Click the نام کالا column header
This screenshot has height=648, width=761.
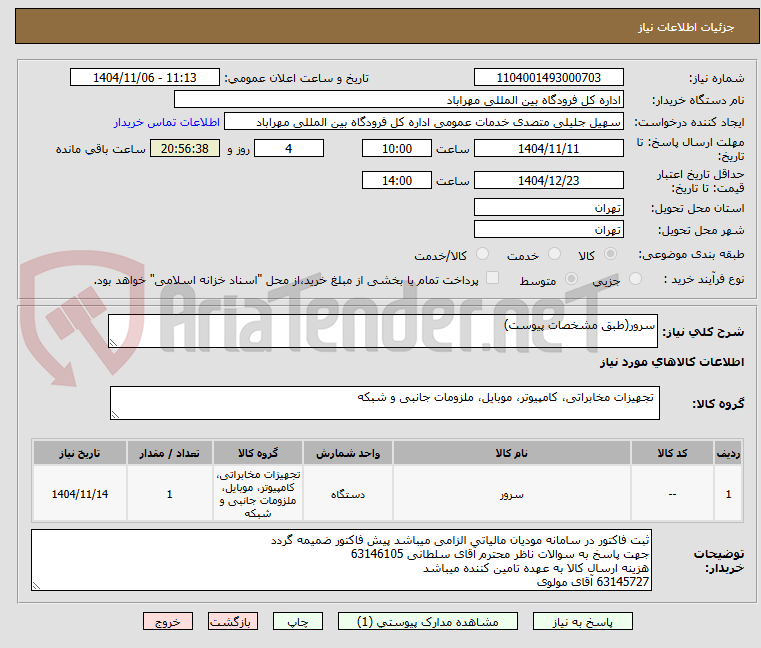512,453
